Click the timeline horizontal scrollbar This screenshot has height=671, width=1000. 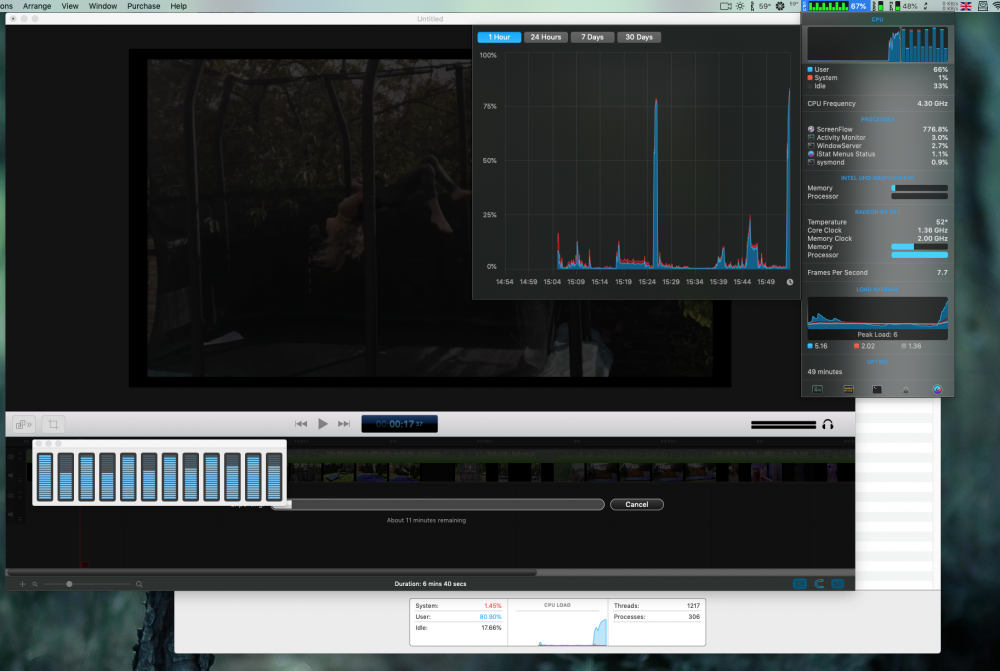[x=272, y=573]
